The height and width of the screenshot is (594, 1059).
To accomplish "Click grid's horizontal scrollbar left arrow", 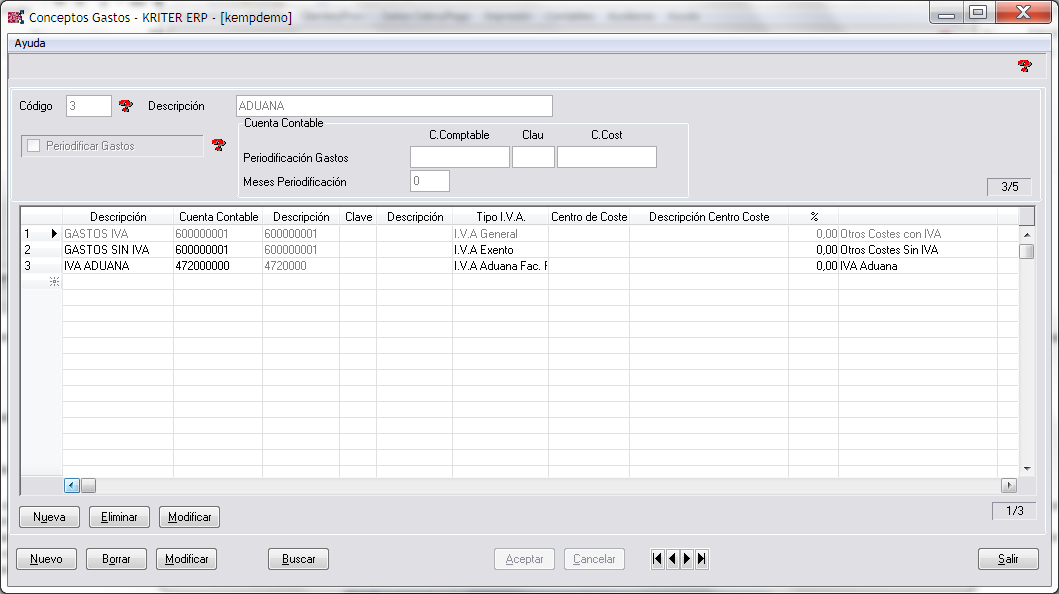I will pyautogui.click(x=72, y=485).
